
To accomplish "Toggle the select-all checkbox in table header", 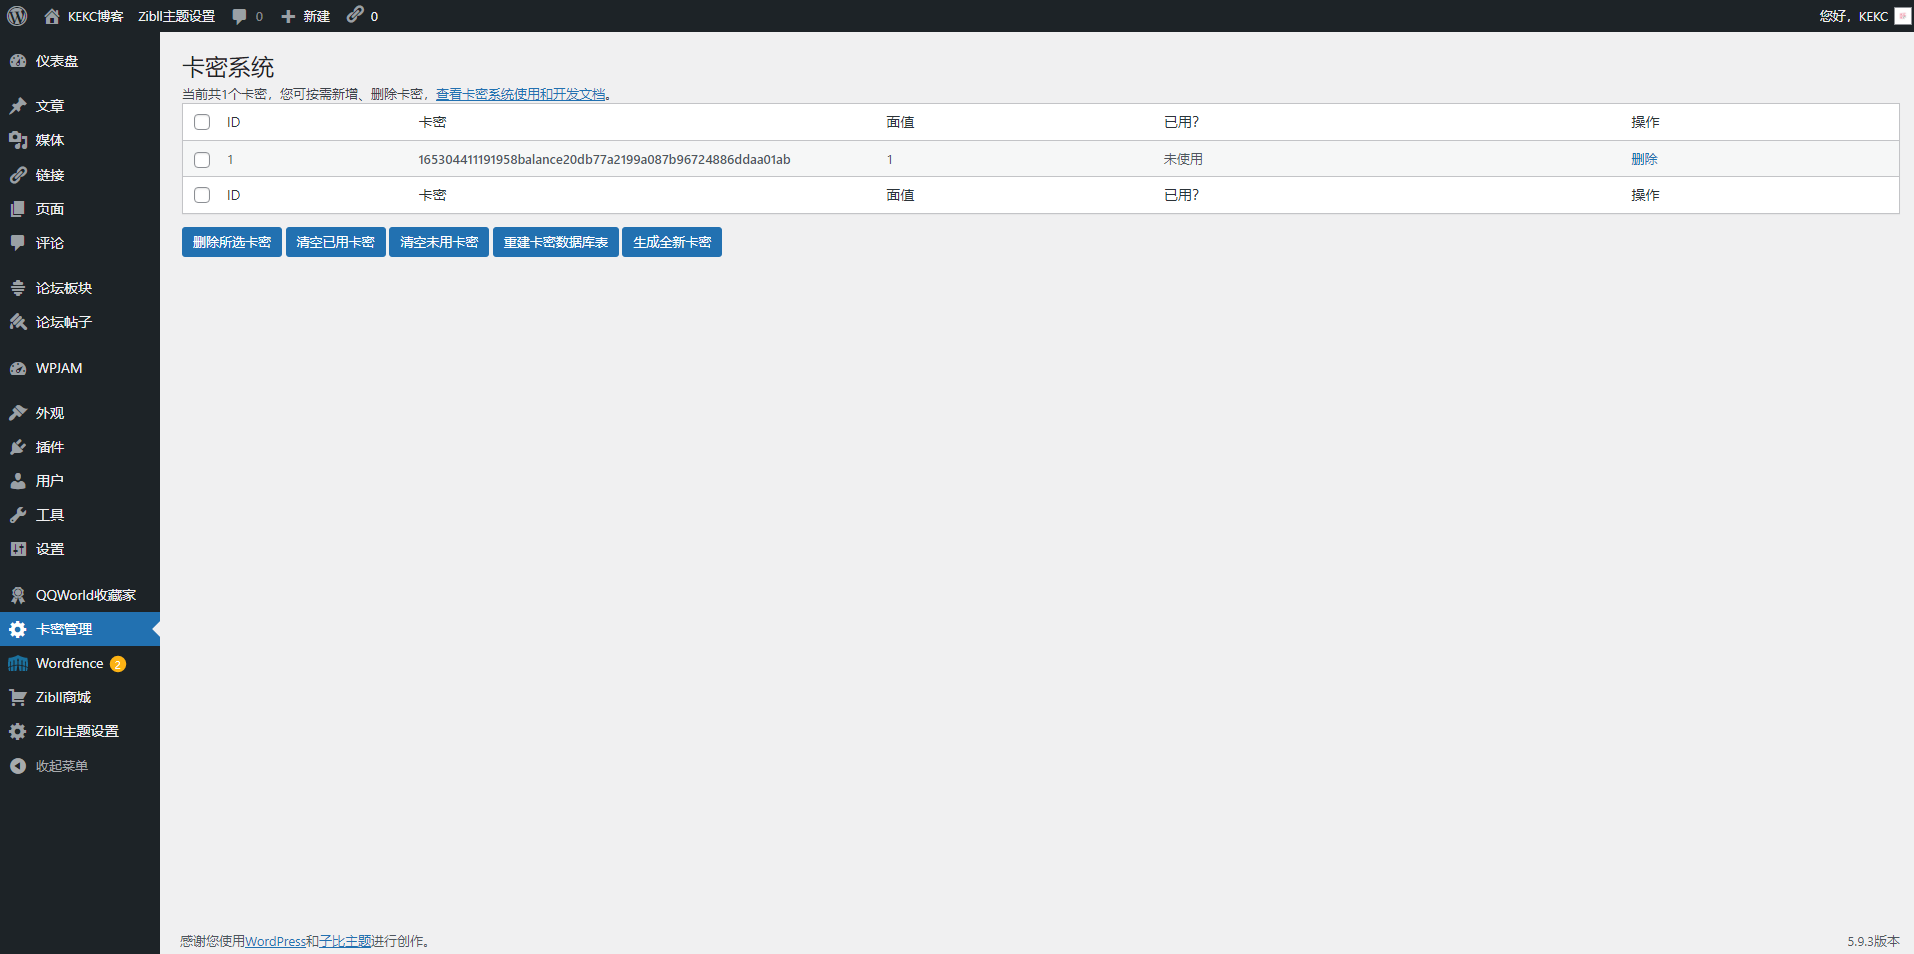I will (x=202, y=122).
